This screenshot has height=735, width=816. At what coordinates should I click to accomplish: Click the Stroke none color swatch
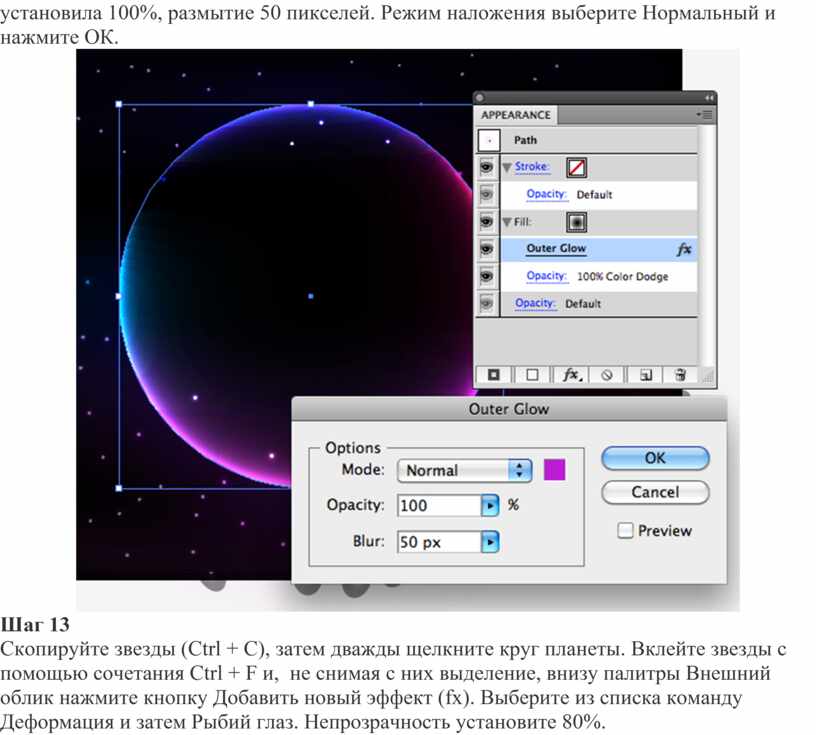(x=577, y=168)
